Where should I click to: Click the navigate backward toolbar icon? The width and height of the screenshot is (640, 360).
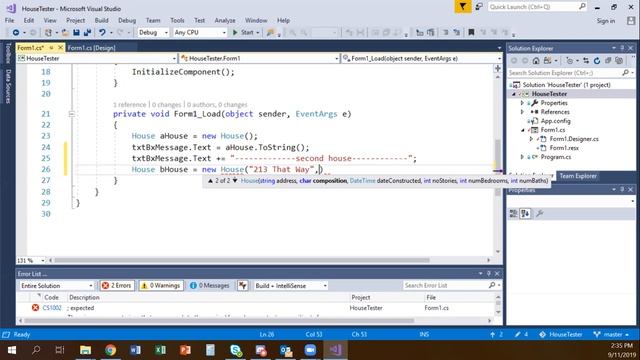point(16,32)
